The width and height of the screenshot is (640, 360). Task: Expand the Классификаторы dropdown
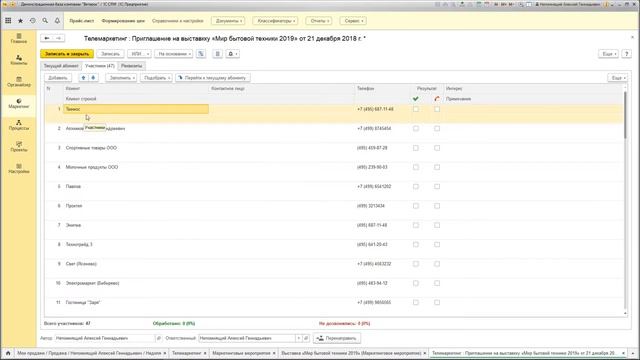(275, 20)
